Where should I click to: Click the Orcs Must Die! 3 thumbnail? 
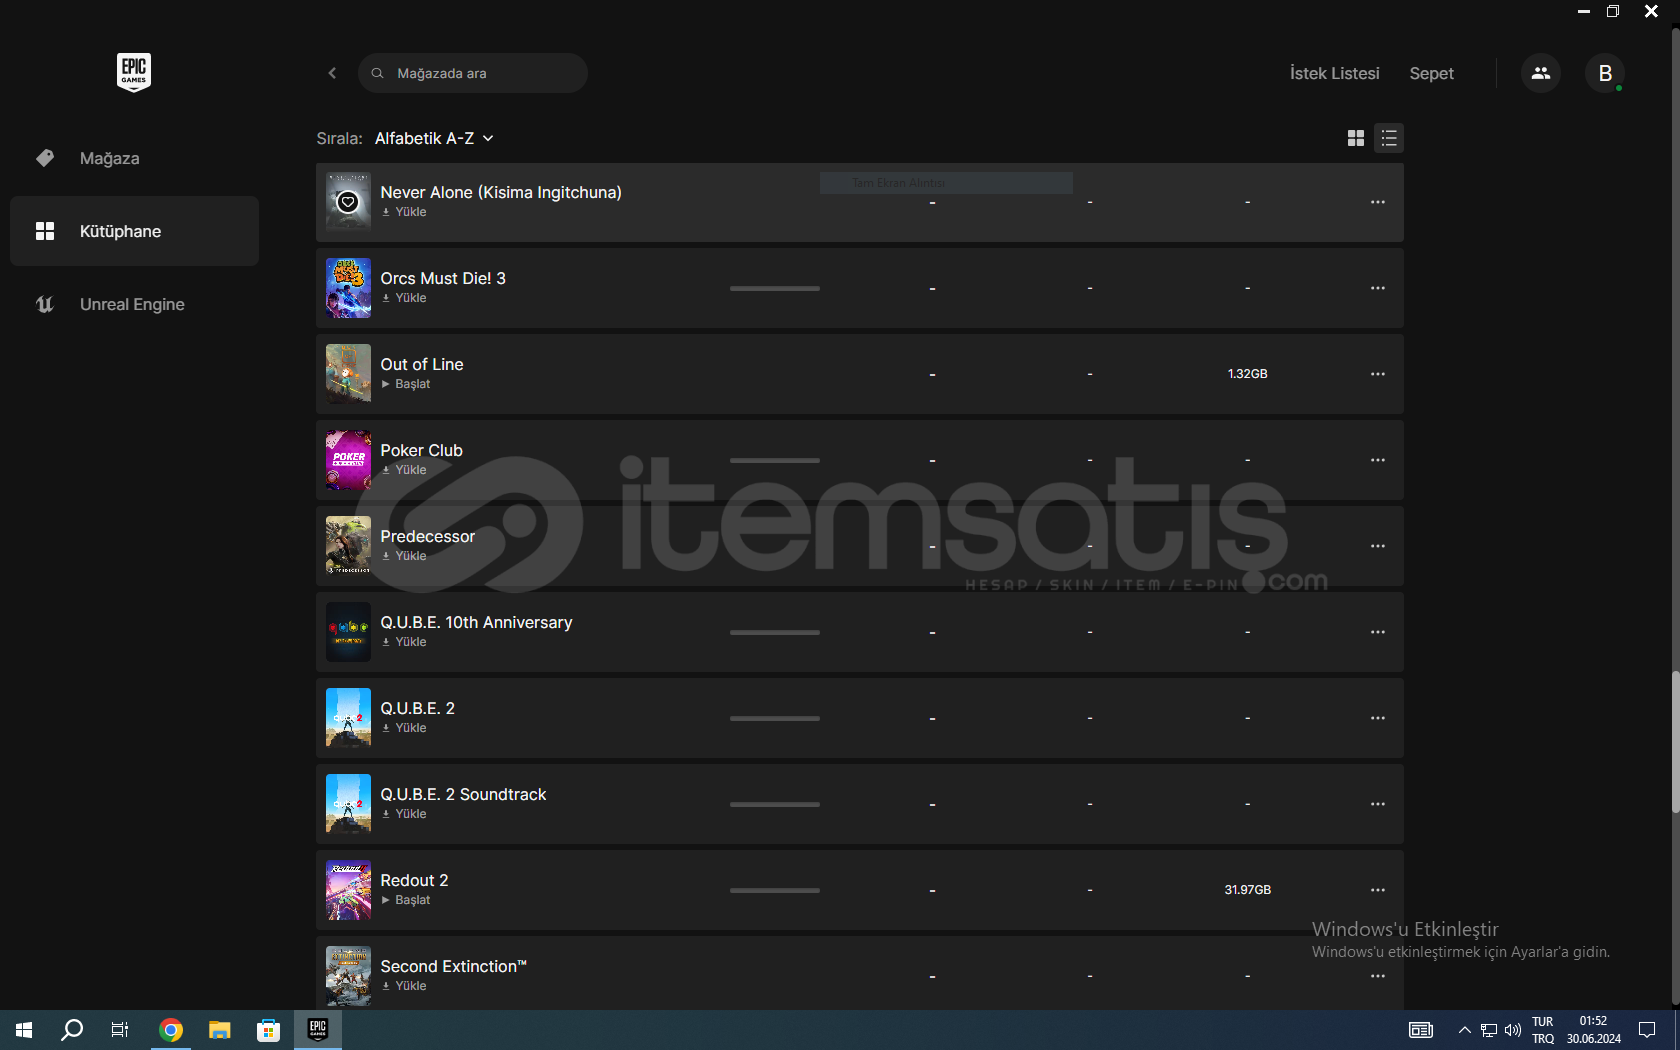click(x=348, y=288)
